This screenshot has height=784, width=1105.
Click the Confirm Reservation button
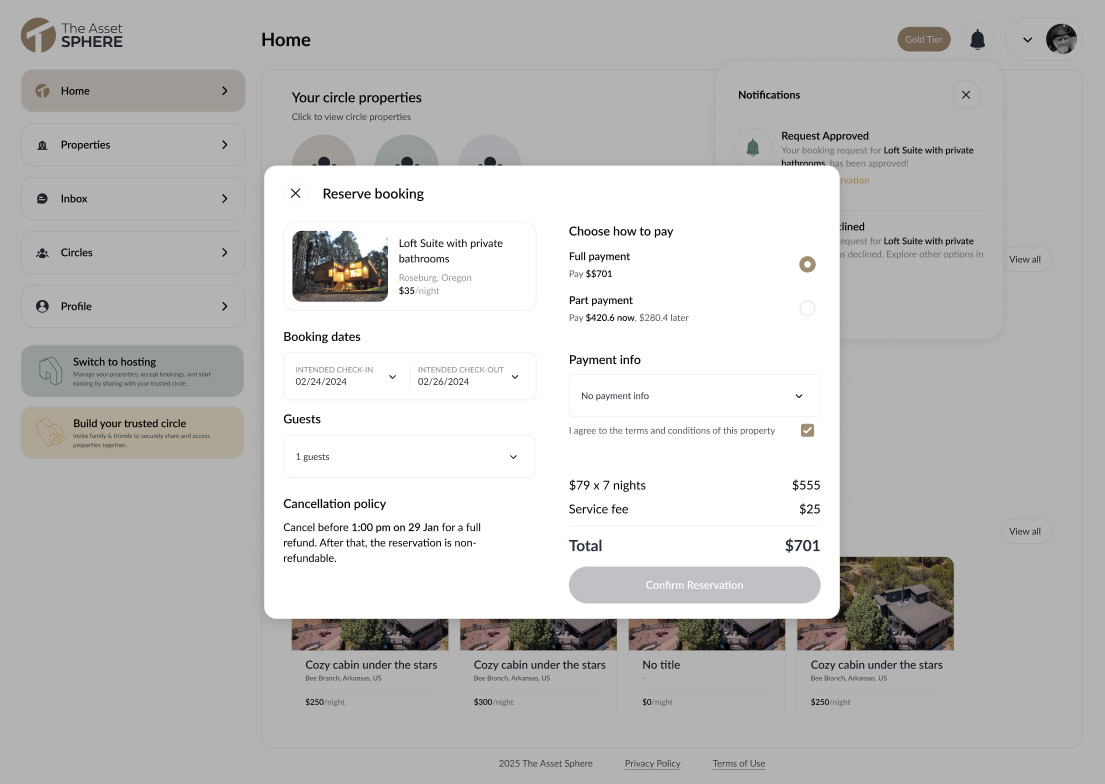click(x=694, y=585)
